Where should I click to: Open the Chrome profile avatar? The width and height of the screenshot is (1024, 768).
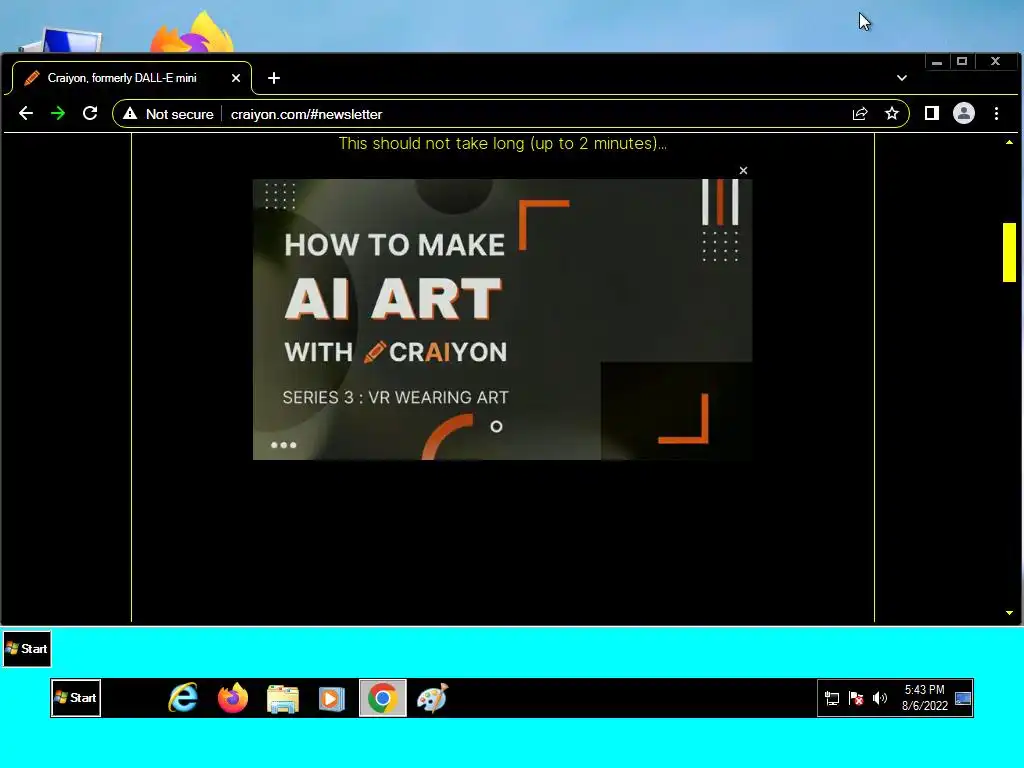(x=963, y=114)
